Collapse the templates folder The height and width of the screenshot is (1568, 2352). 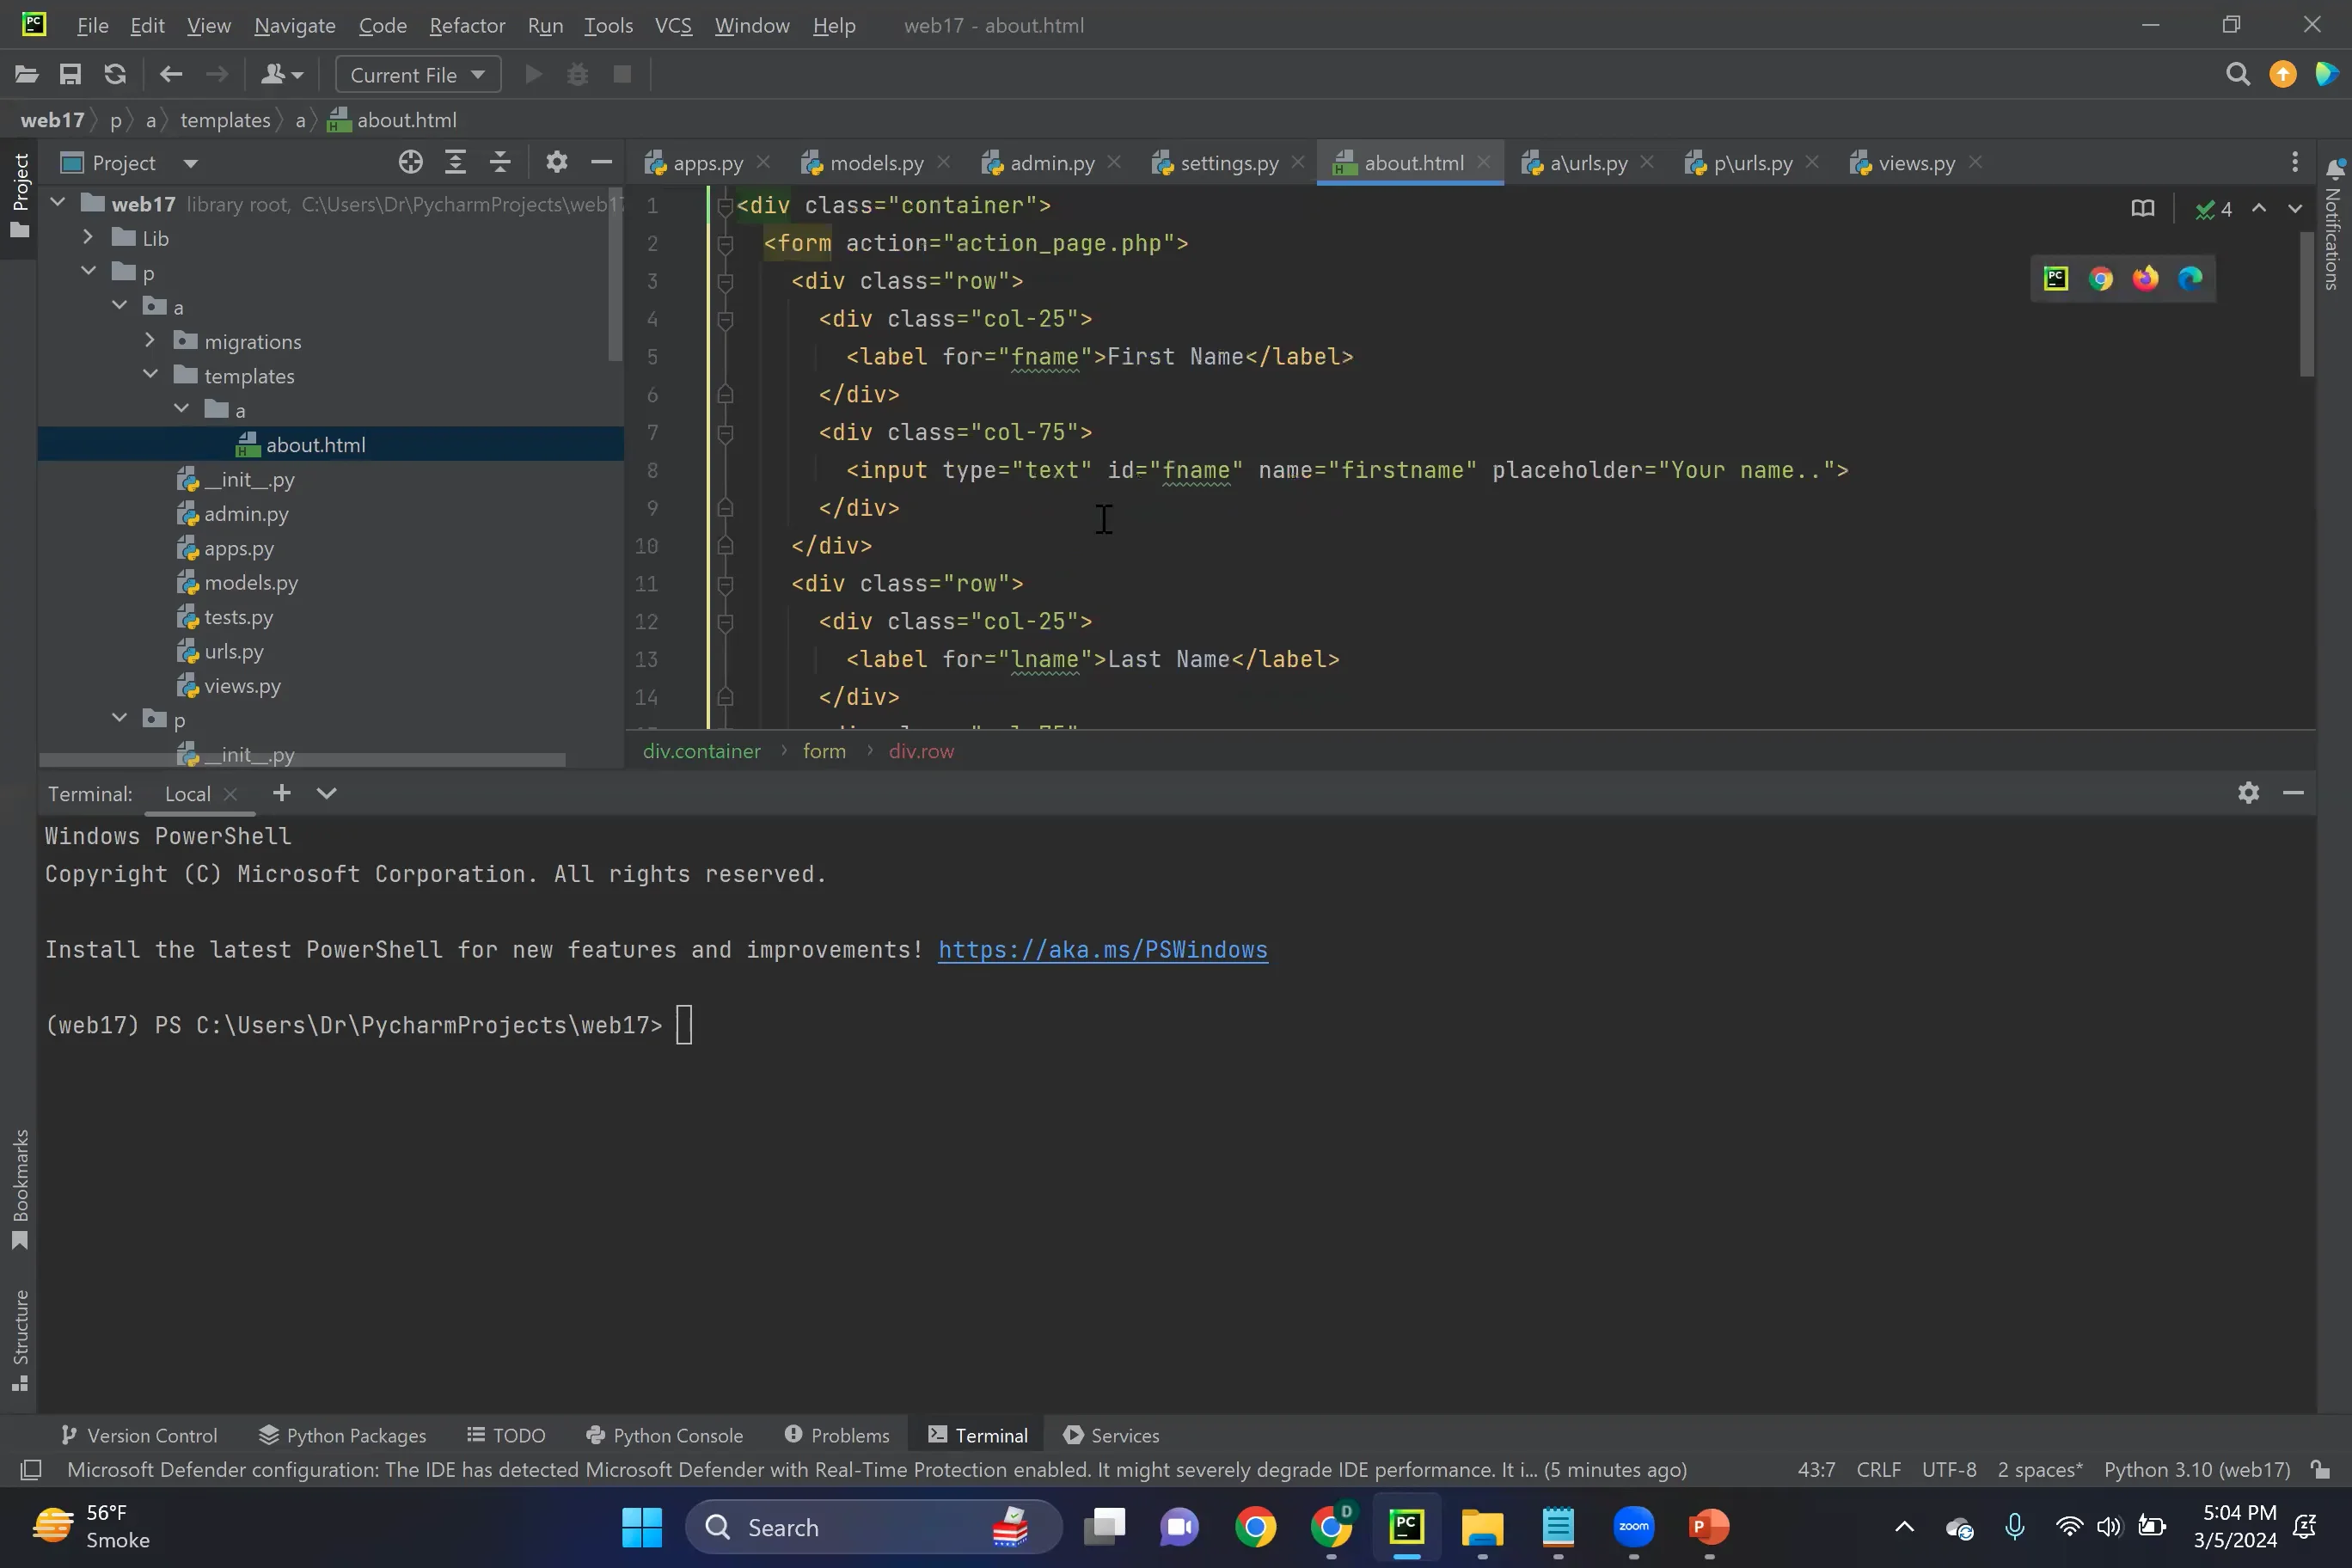click(150, 375)
